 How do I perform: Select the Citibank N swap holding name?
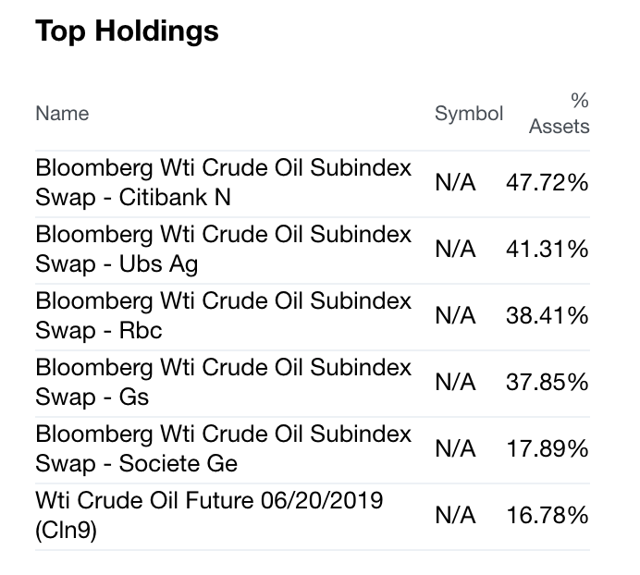point(223,183)
